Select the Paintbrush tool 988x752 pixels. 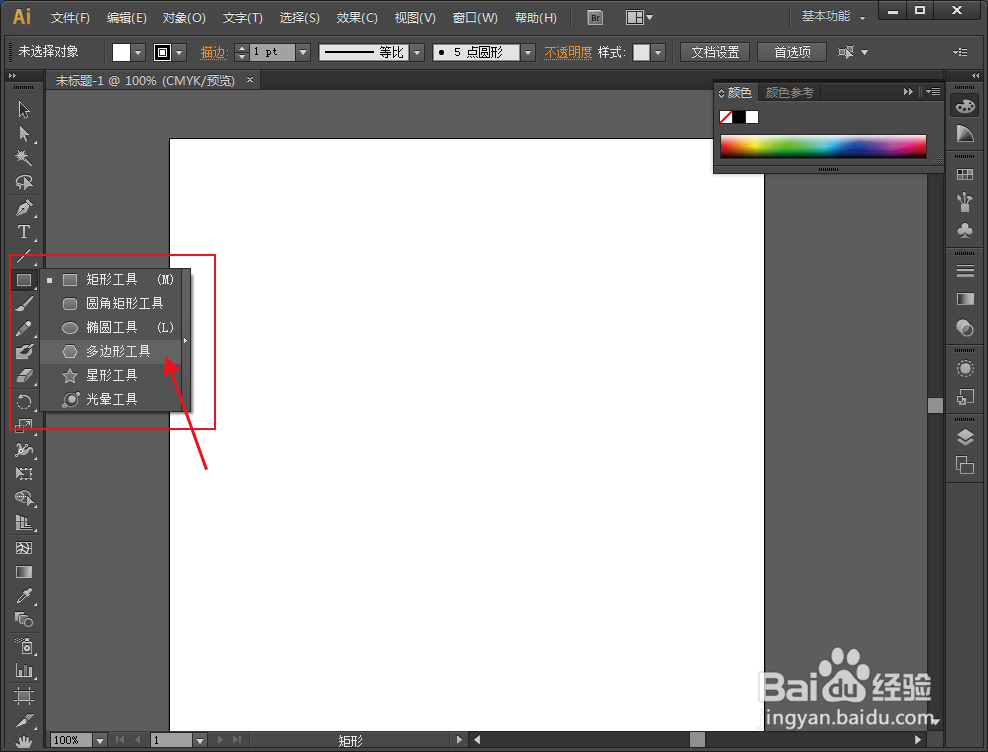(x=24, y=304)
